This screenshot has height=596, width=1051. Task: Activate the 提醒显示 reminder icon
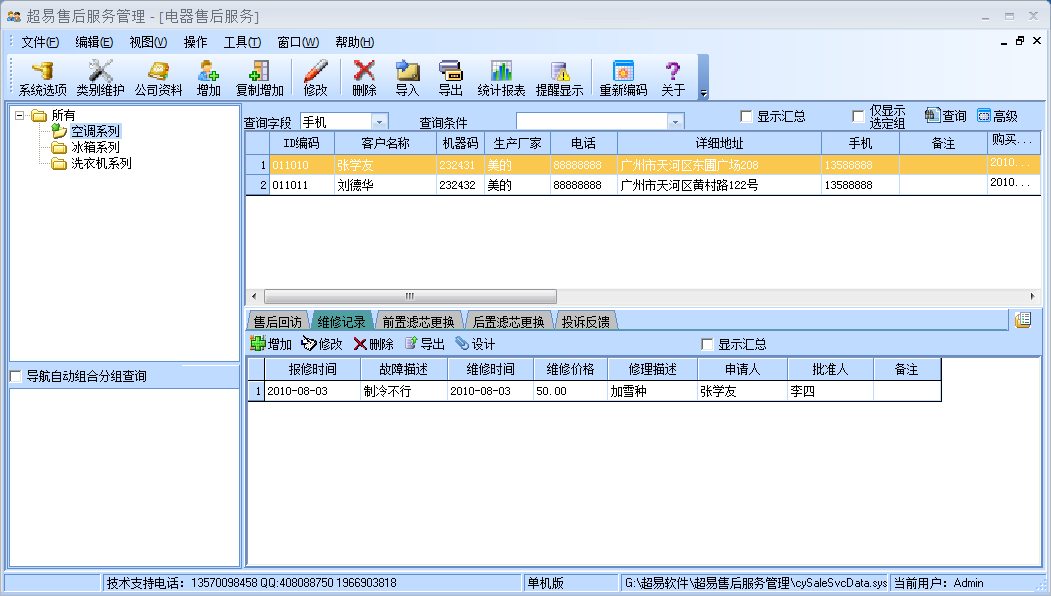(x=560, y=75)
